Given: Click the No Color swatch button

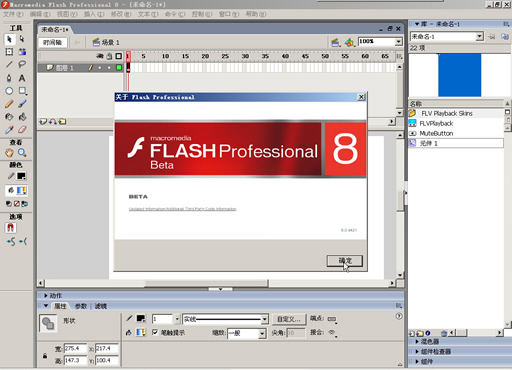Looking at the screenshot, I should (x=17, y=204).
